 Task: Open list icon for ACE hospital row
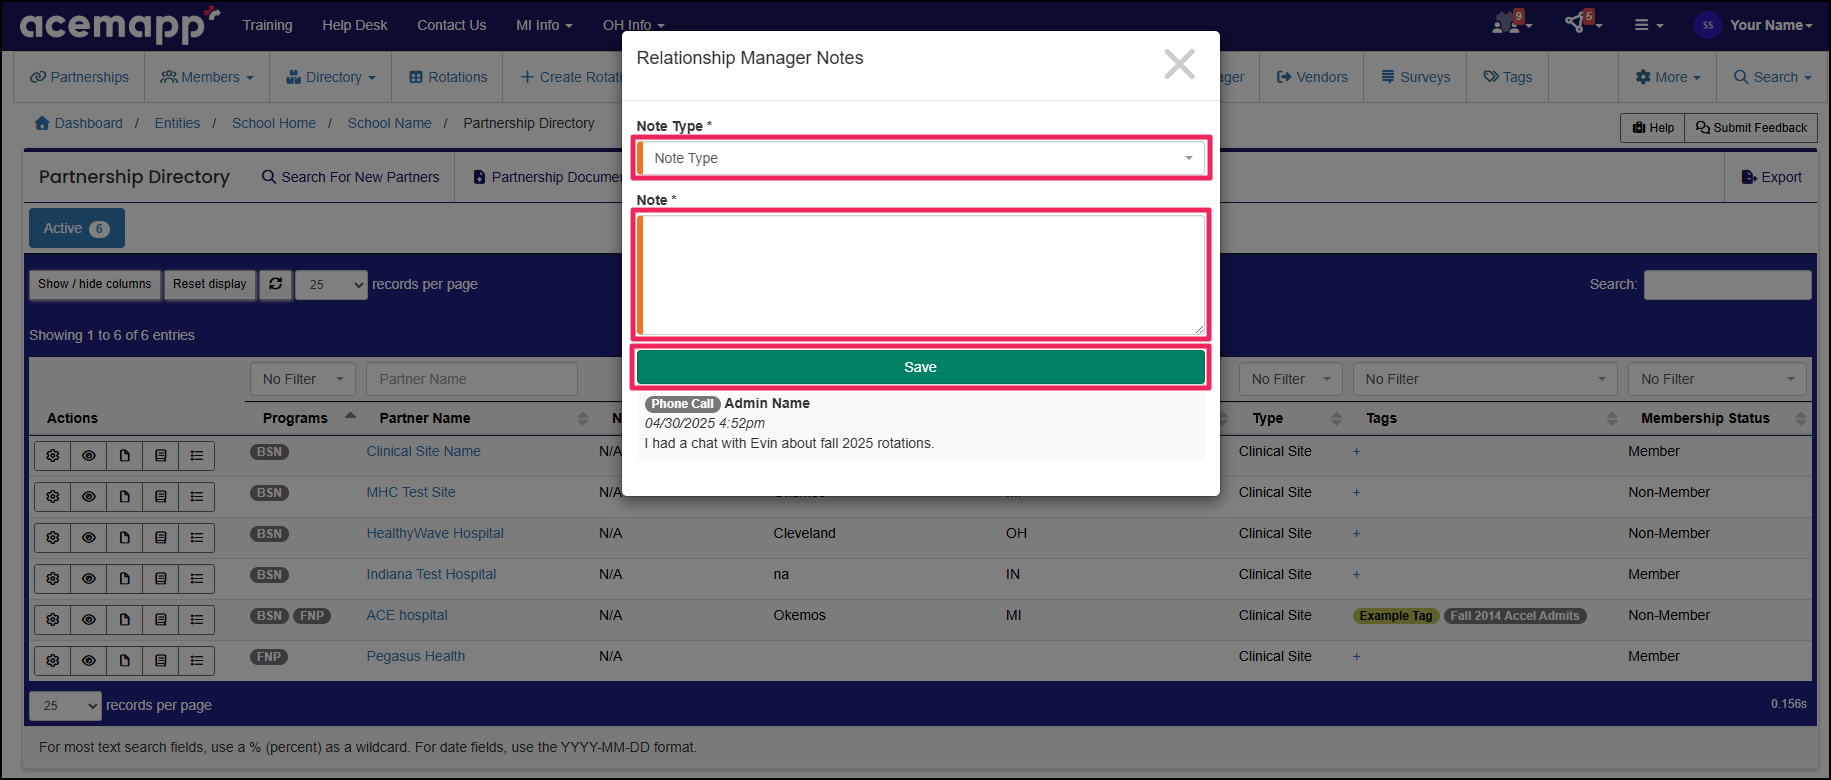coord(197,620)
